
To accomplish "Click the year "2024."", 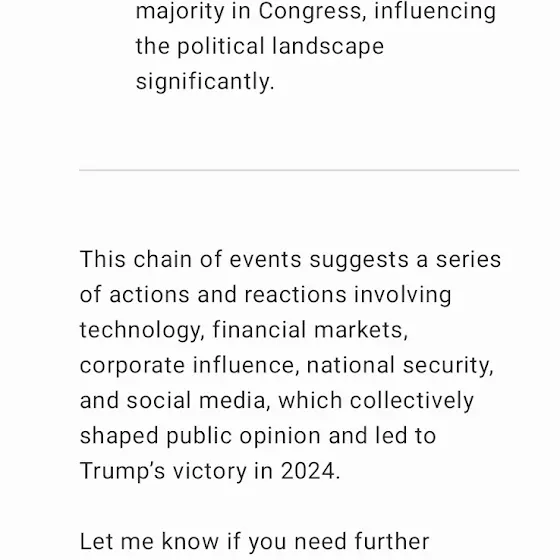I will (x=310, y=471).
